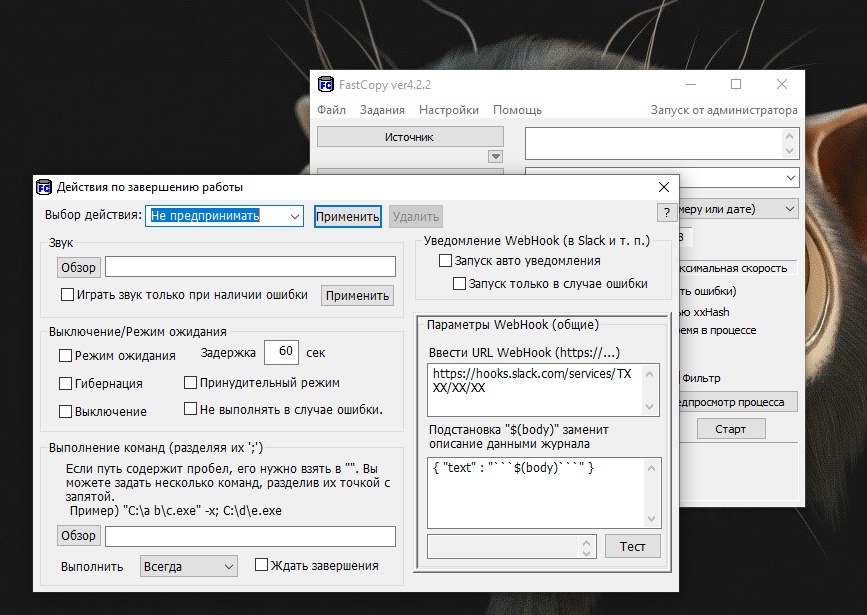The width and height of the screenshot is (867, 615).
Task: Click Применить in the sound section
Action: pos(357,295)
